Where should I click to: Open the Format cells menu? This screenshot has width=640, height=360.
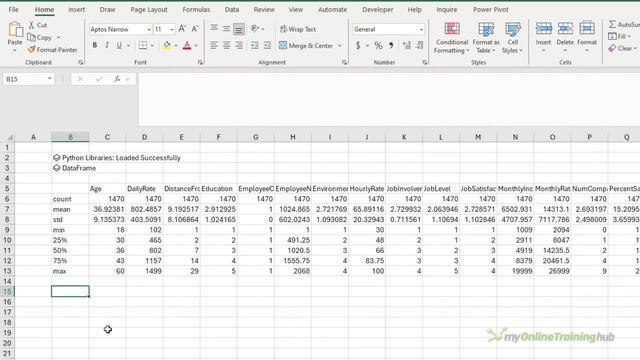[587, 37]
